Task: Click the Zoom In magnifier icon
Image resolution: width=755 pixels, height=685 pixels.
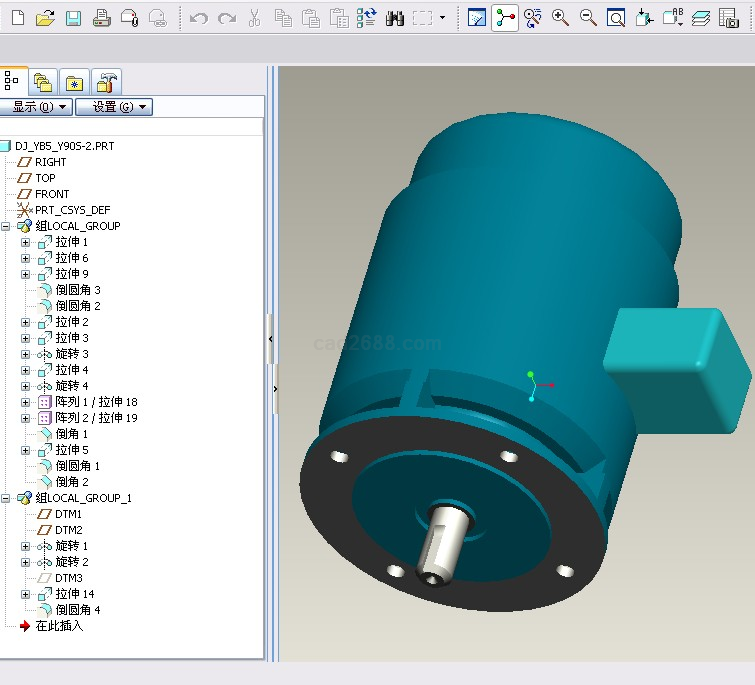Action: 560,18
